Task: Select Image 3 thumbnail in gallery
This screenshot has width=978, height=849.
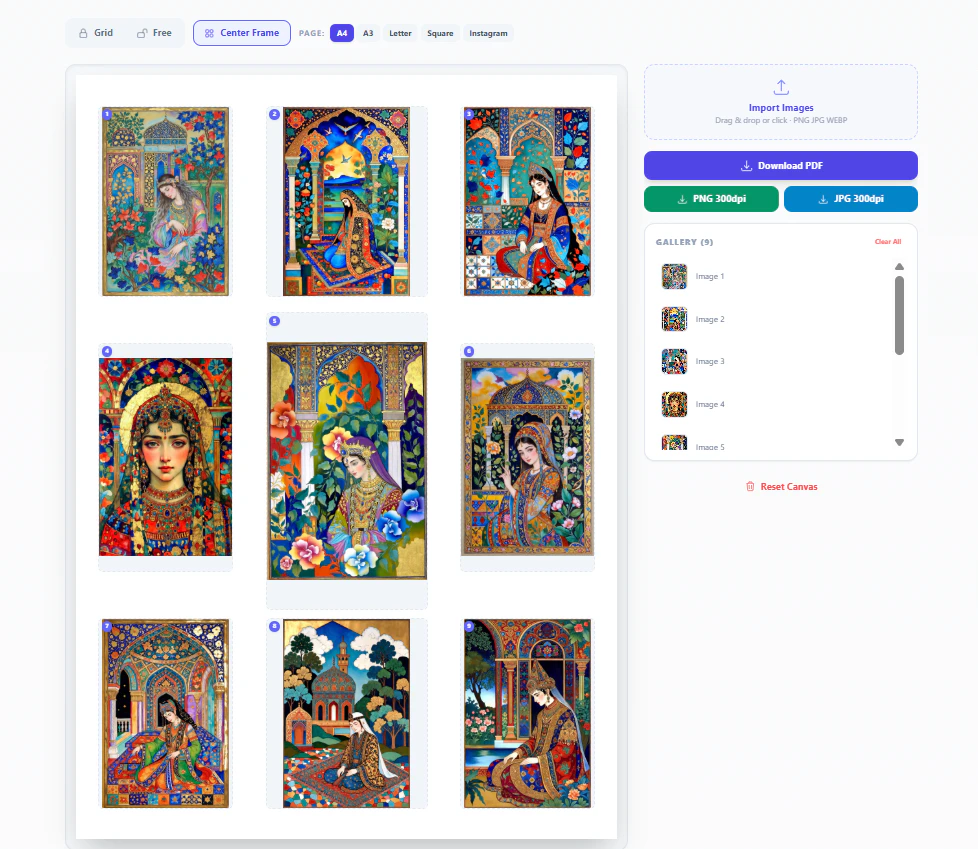Action: click(674, 361)
